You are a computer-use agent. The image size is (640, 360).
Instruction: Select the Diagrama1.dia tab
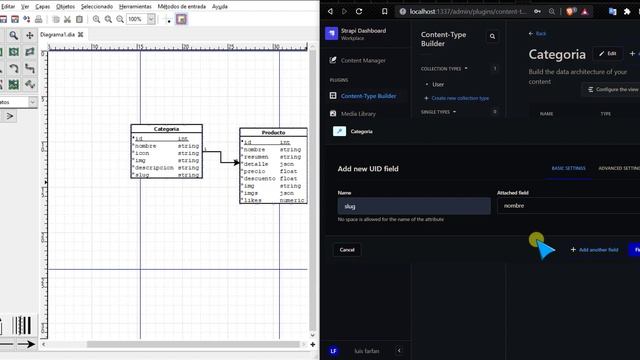57,35
